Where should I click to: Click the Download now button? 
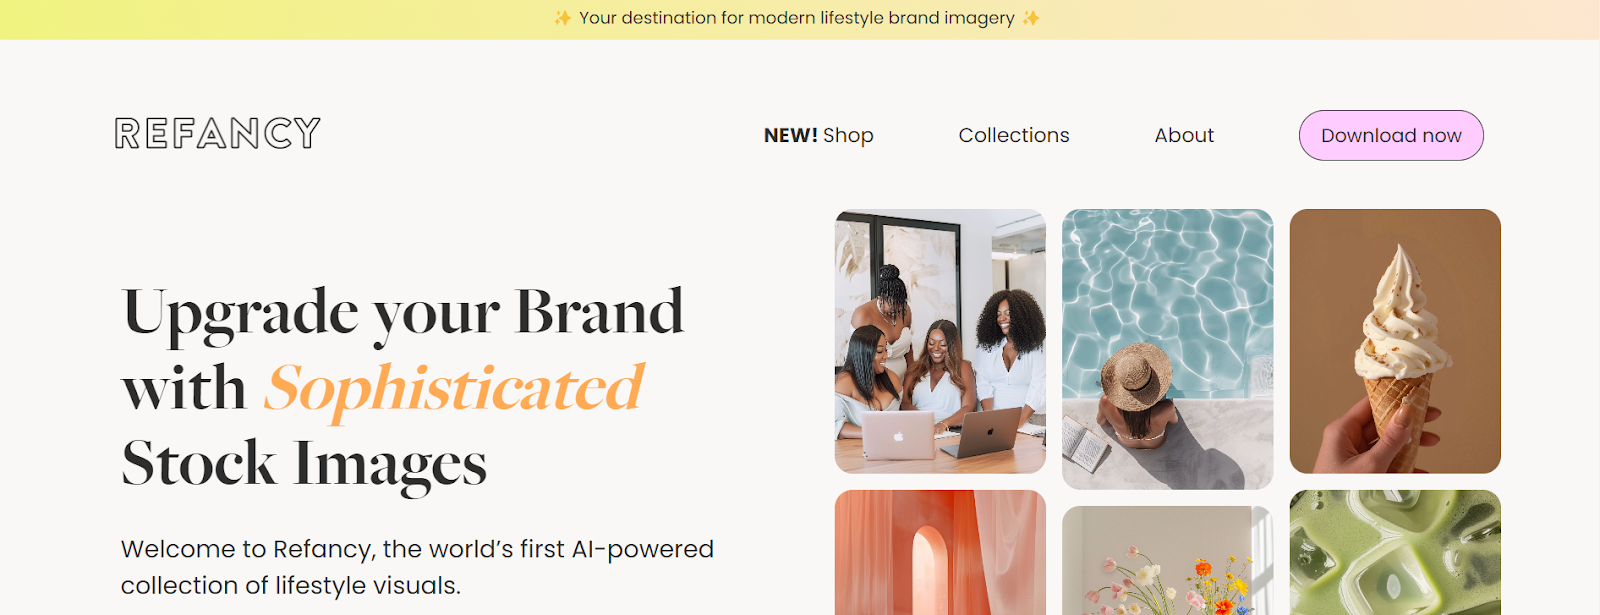point(1391,135)
